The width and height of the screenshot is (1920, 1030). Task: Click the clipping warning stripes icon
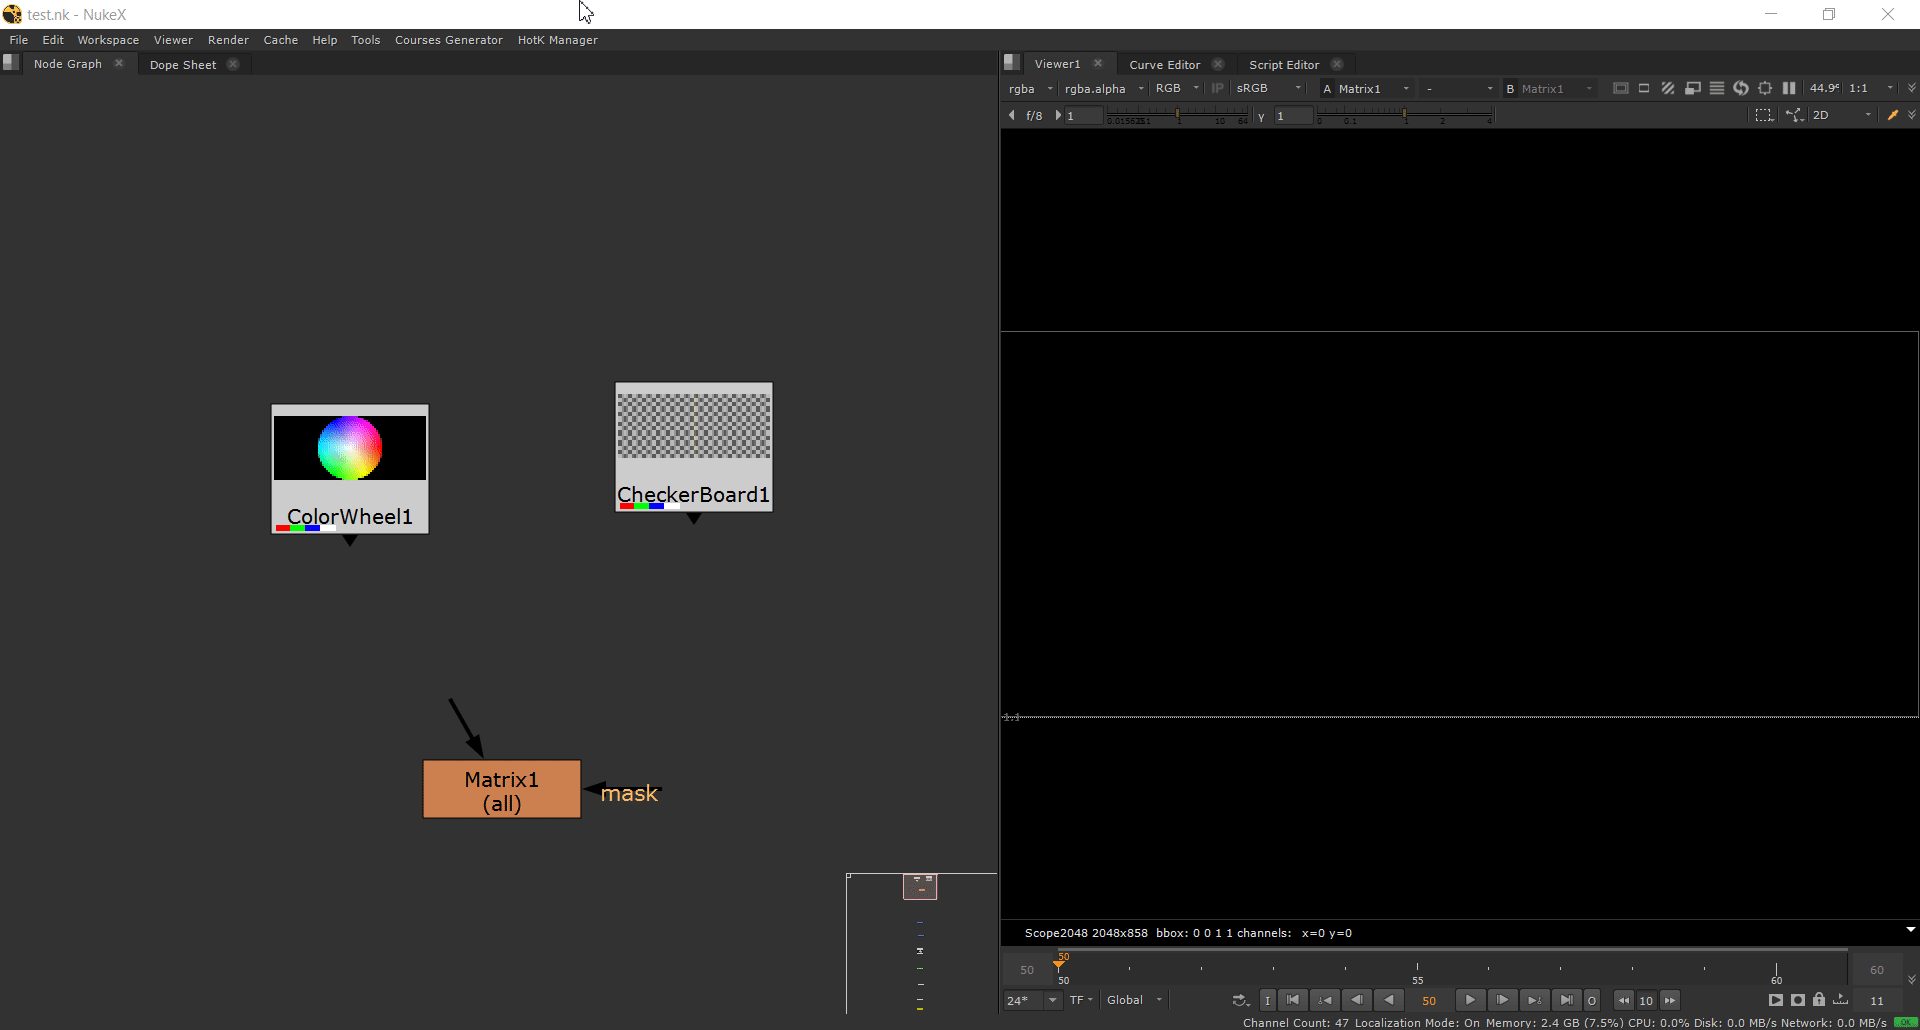(1668, 88)
